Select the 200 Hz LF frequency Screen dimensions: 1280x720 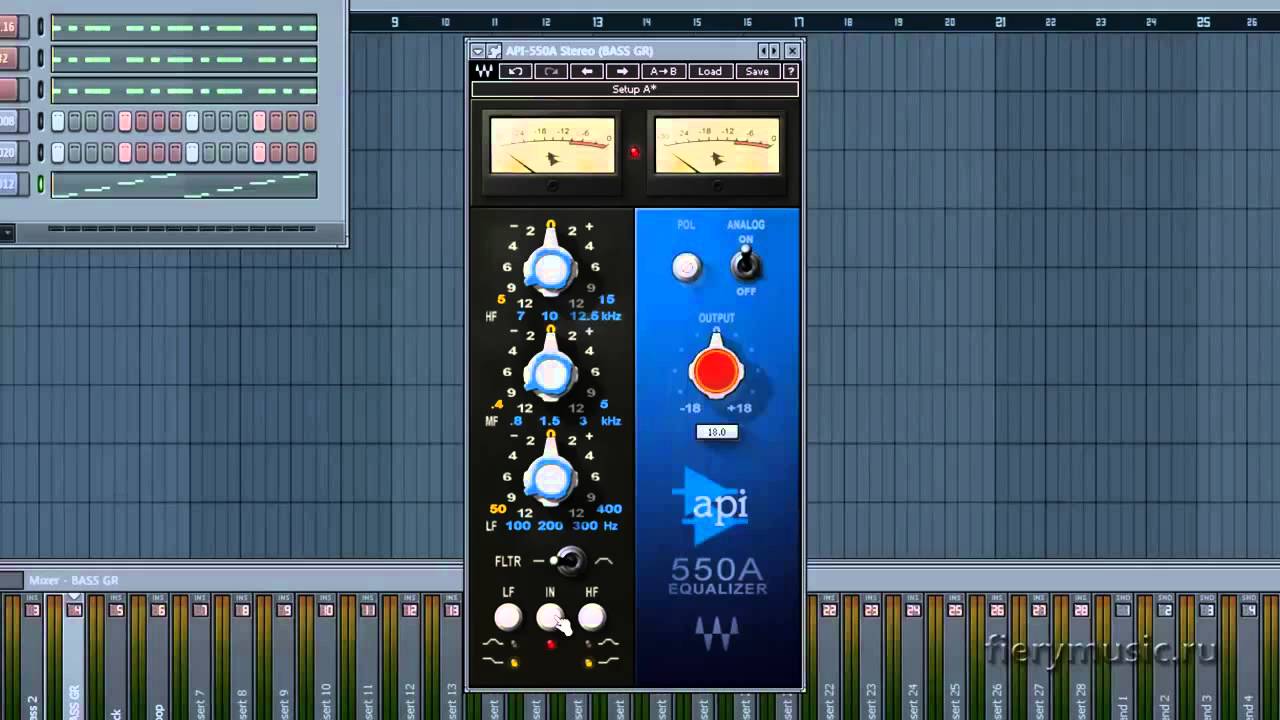click(x=550, y=526)
